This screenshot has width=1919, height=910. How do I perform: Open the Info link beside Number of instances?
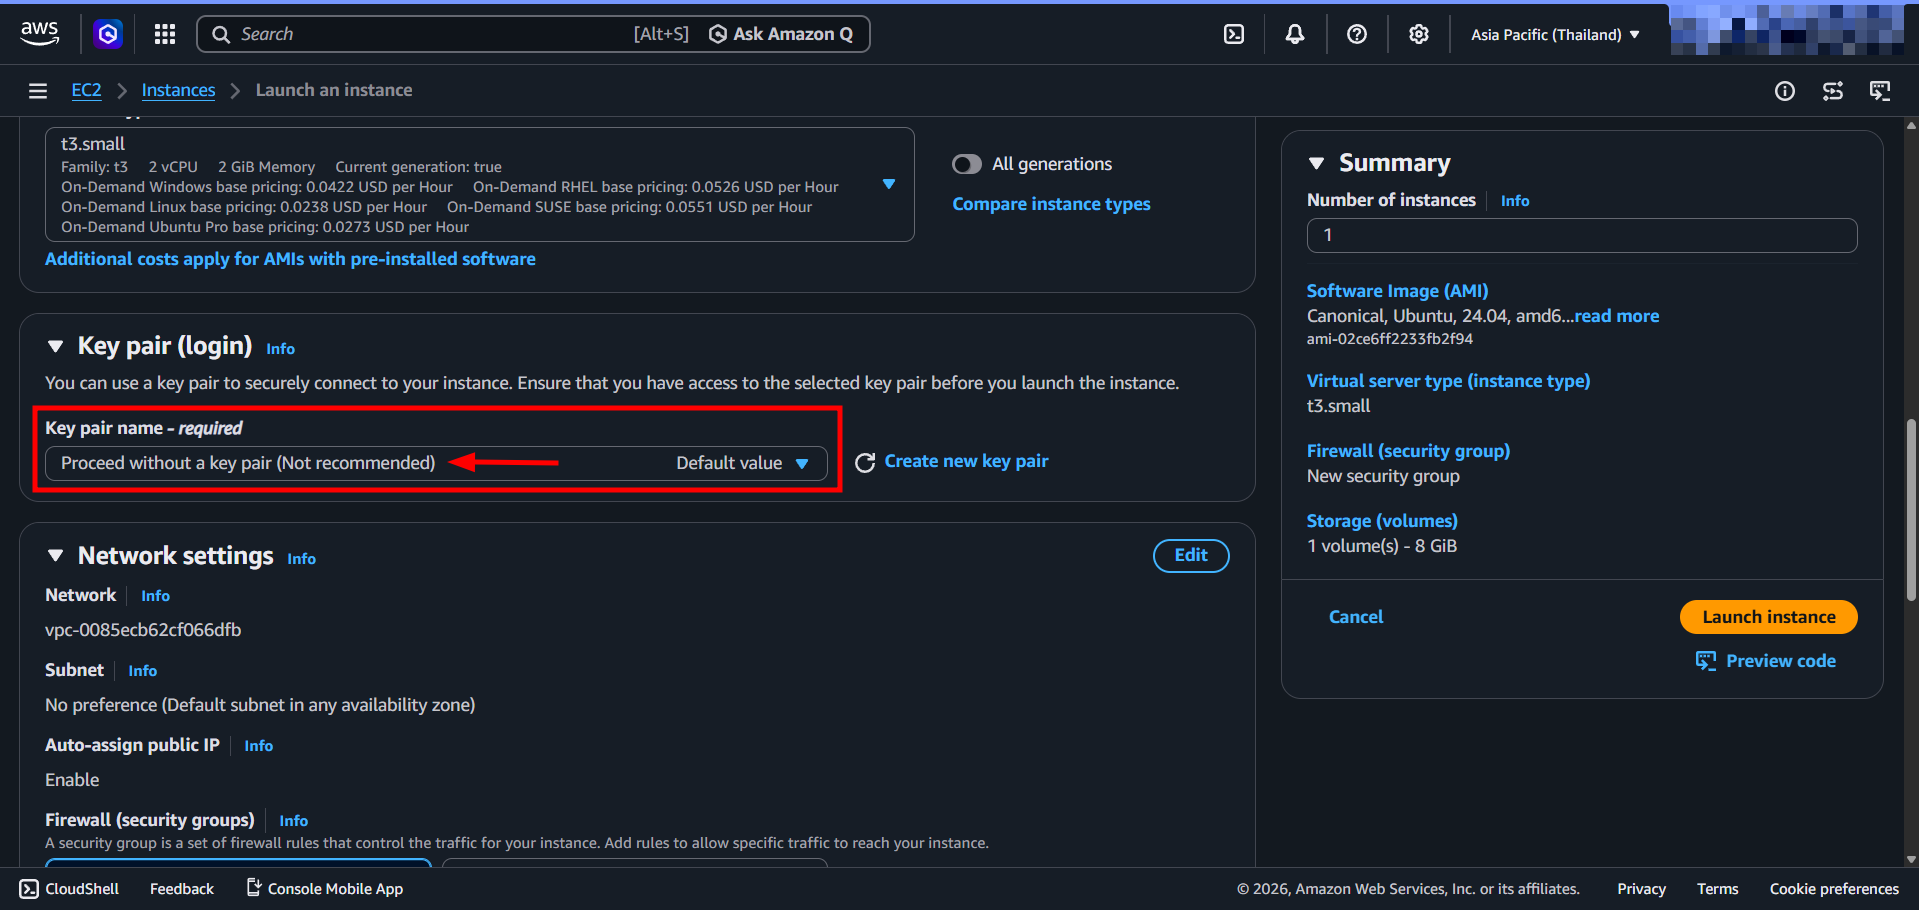click(x=1515, y=201)
